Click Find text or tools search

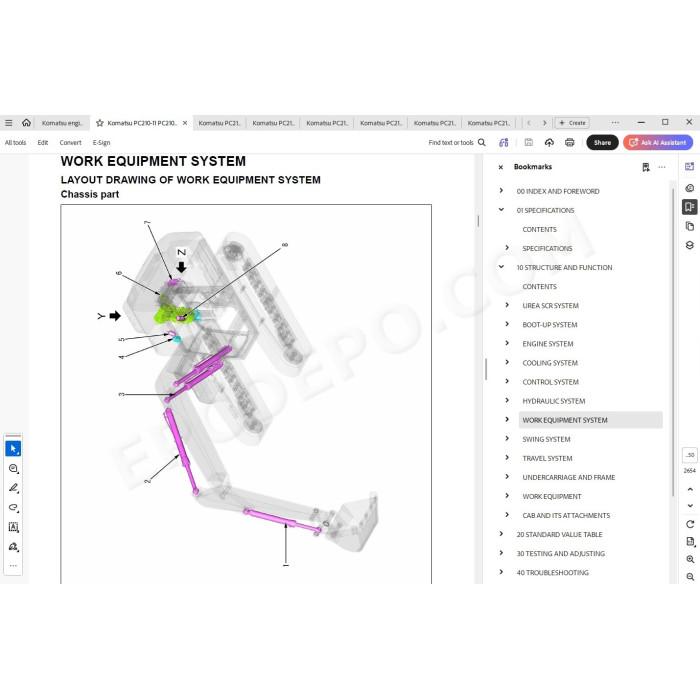pyautogui.click(x=457, y=142)
